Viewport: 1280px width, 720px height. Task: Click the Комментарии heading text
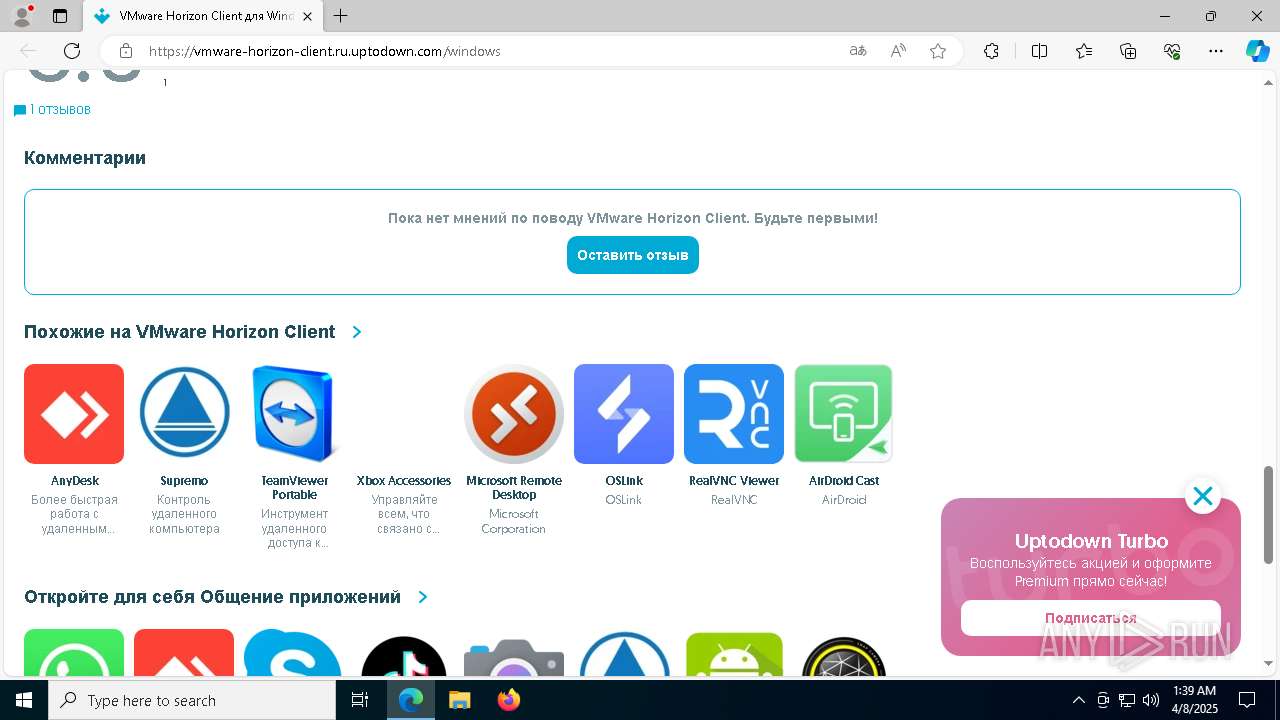(x=85, y=158)
